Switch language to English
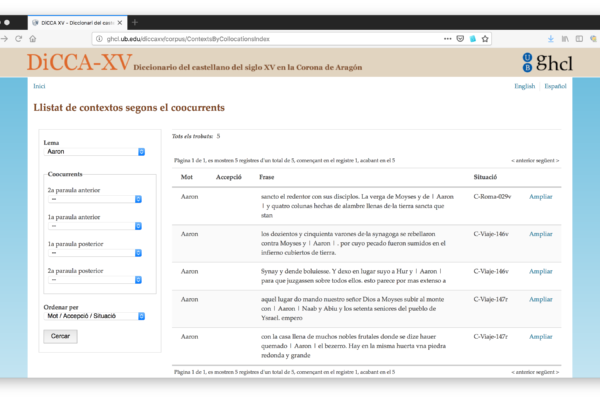The height and width of the screenshot is (400, 600). (x=524, y=87)
